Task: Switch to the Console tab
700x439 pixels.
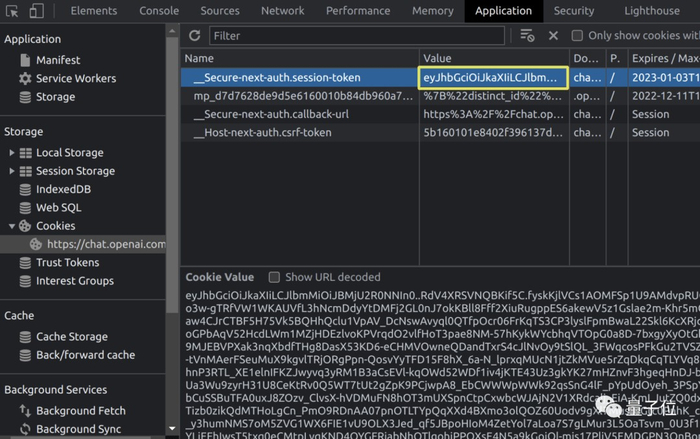Action: tap(159, 11)
